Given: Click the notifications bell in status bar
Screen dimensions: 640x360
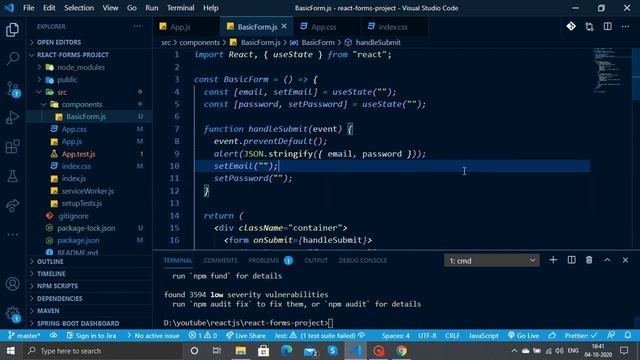Looking at the screenshot, I should click(628, 336).
